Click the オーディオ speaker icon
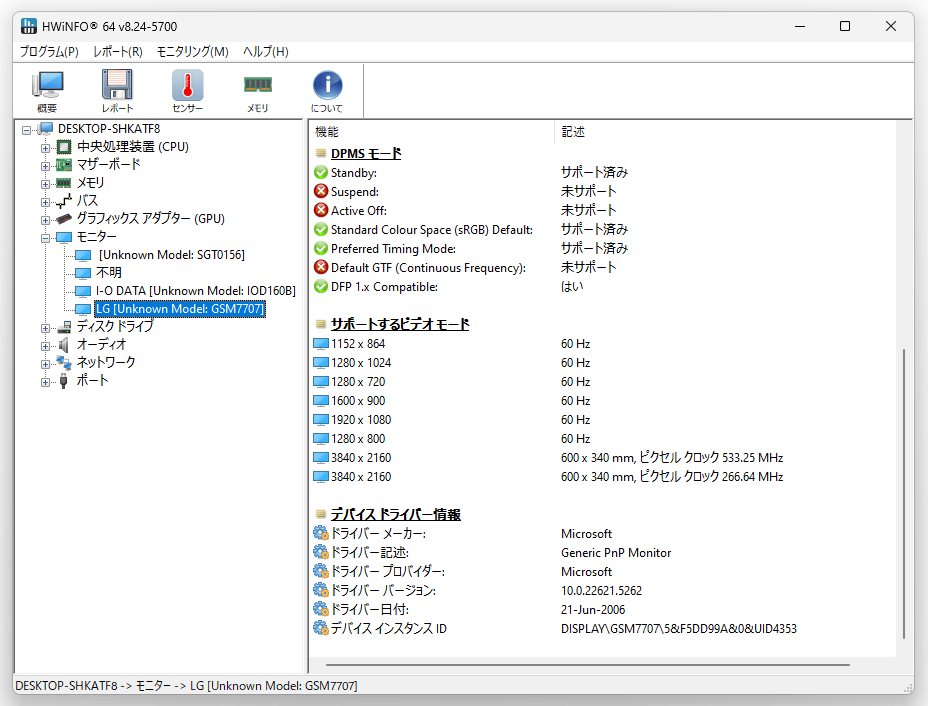Image resolution: width=928 pixels, height=706 pixels. (x=64, y=344)
